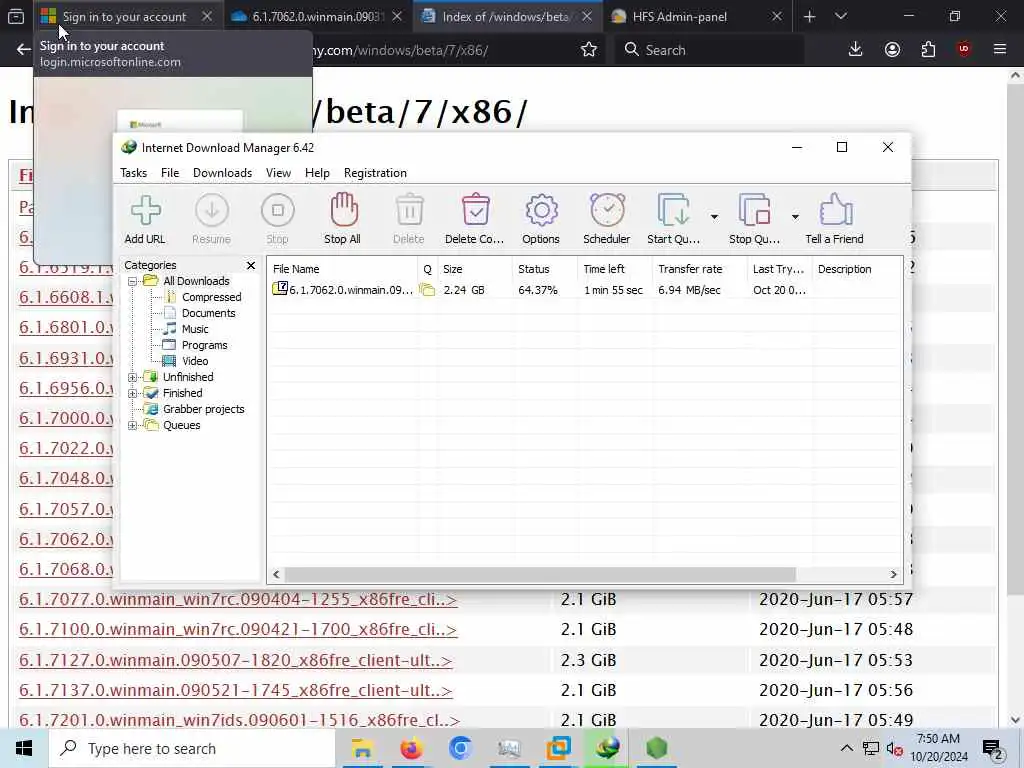Open the Firefox account icon
This screenshot has width=1024, height=768.
click(892, 50)
